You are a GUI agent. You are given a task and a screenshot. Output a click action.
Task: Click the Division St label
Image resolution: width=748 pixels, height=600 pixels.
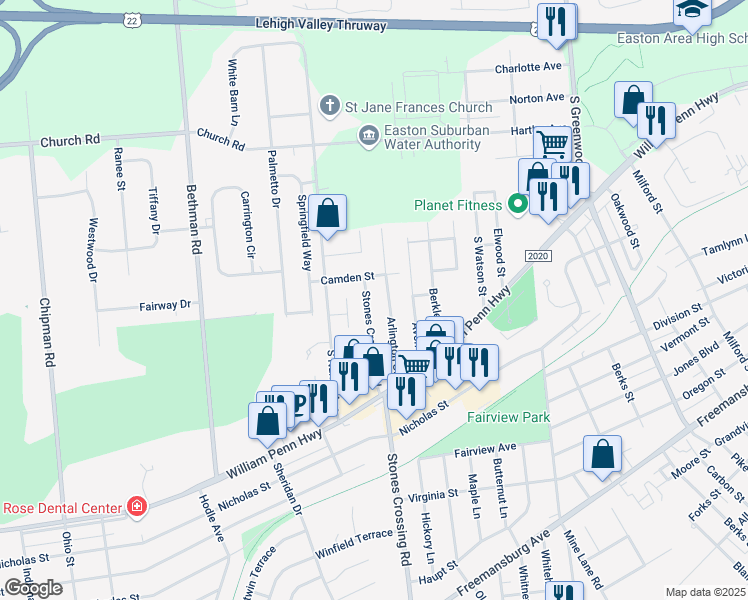(677, 316)
